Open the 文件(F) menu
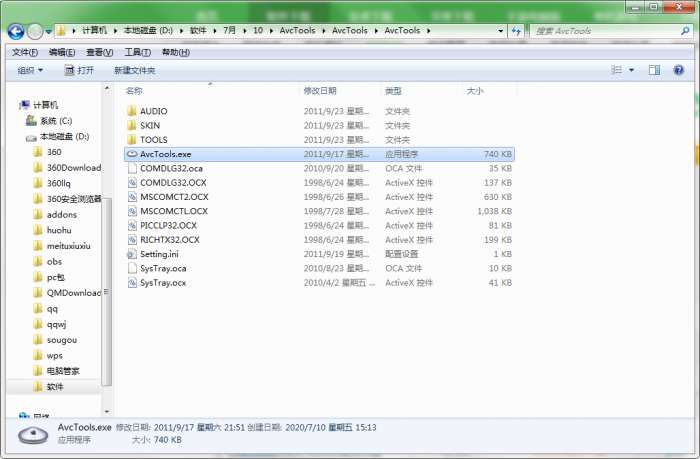The height and width of the screenshot is (459, 700). [x=25, y=52]
